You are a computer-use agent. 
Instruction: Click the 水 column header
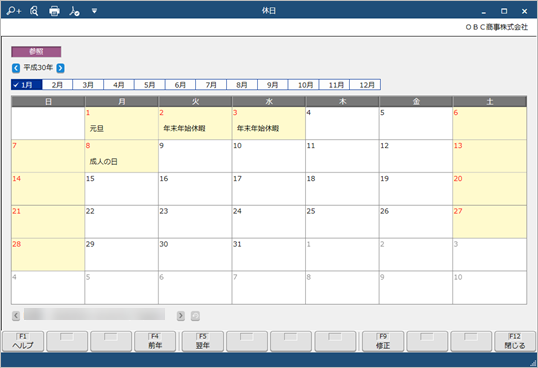pos(269,102)
